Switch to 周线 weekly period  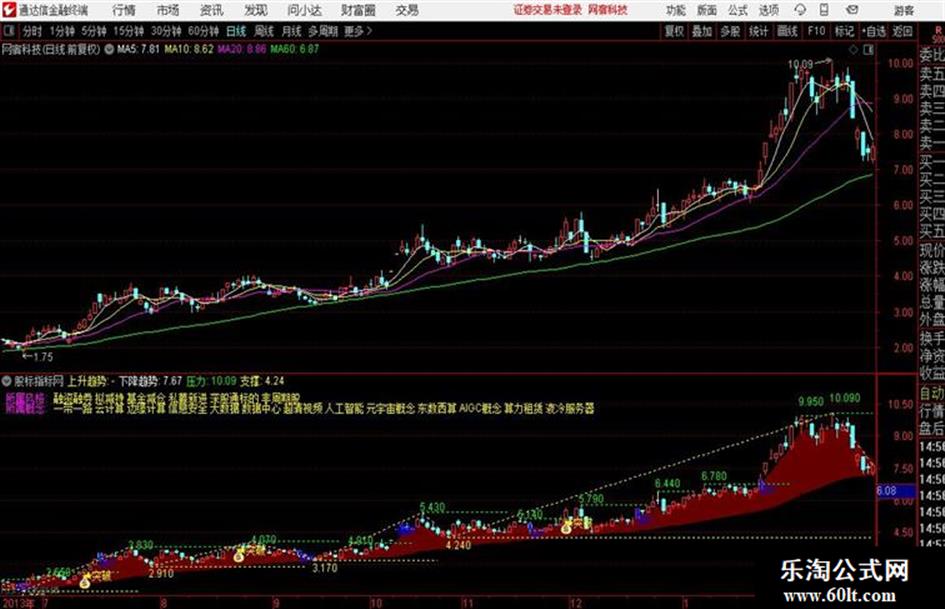[264, 31]
